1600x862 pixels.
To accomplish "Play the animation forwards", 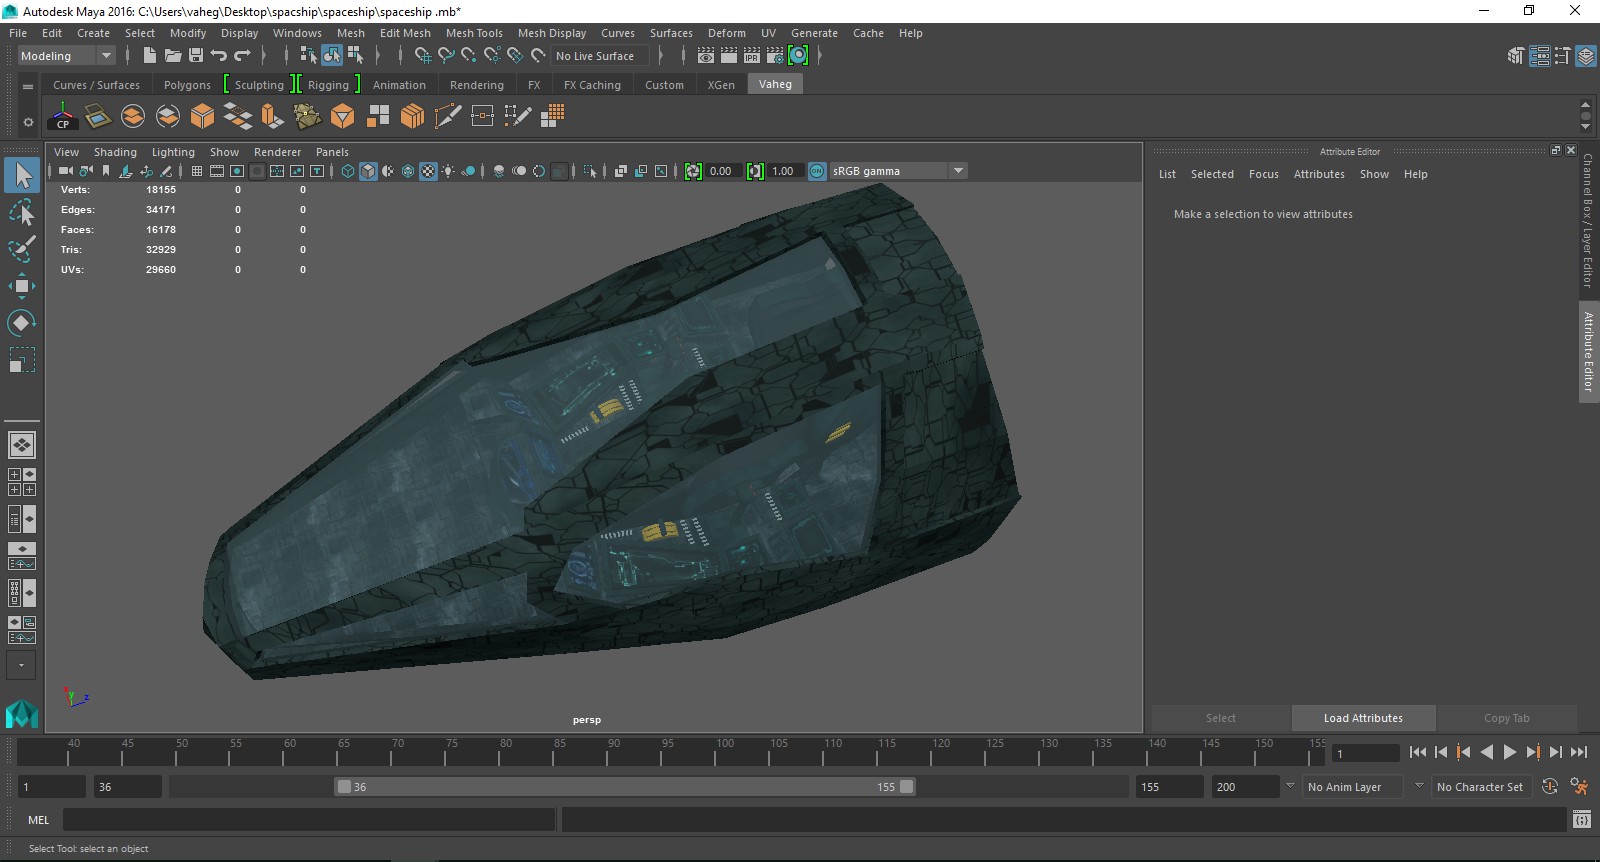I will pos(1510,753).
